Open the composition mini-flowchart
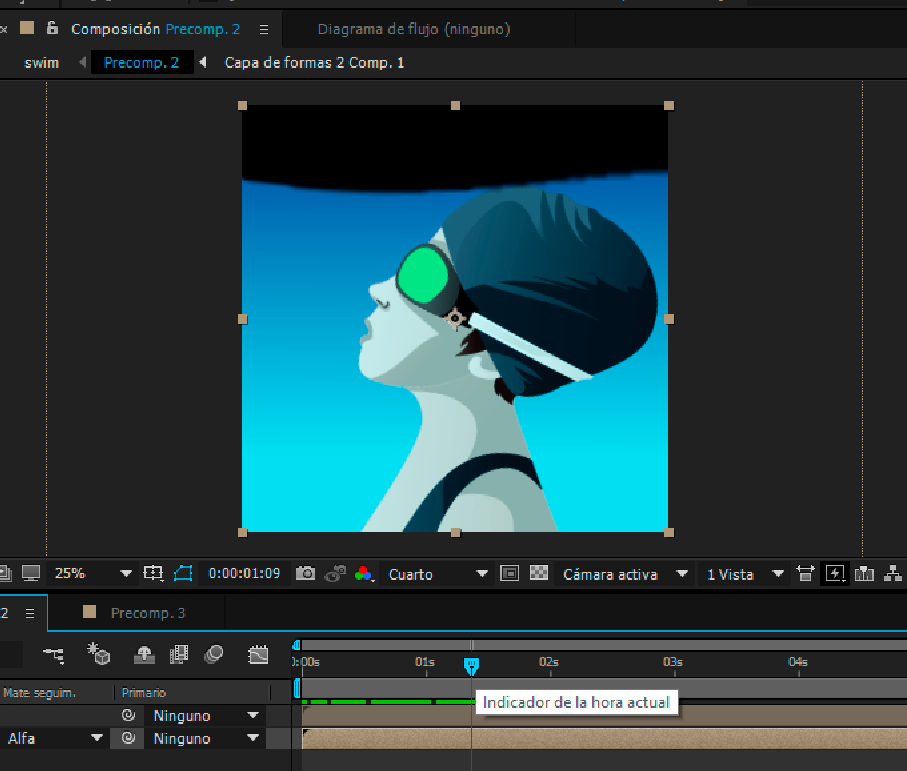The height and width of the screenshot is (771, 907). 54,655
